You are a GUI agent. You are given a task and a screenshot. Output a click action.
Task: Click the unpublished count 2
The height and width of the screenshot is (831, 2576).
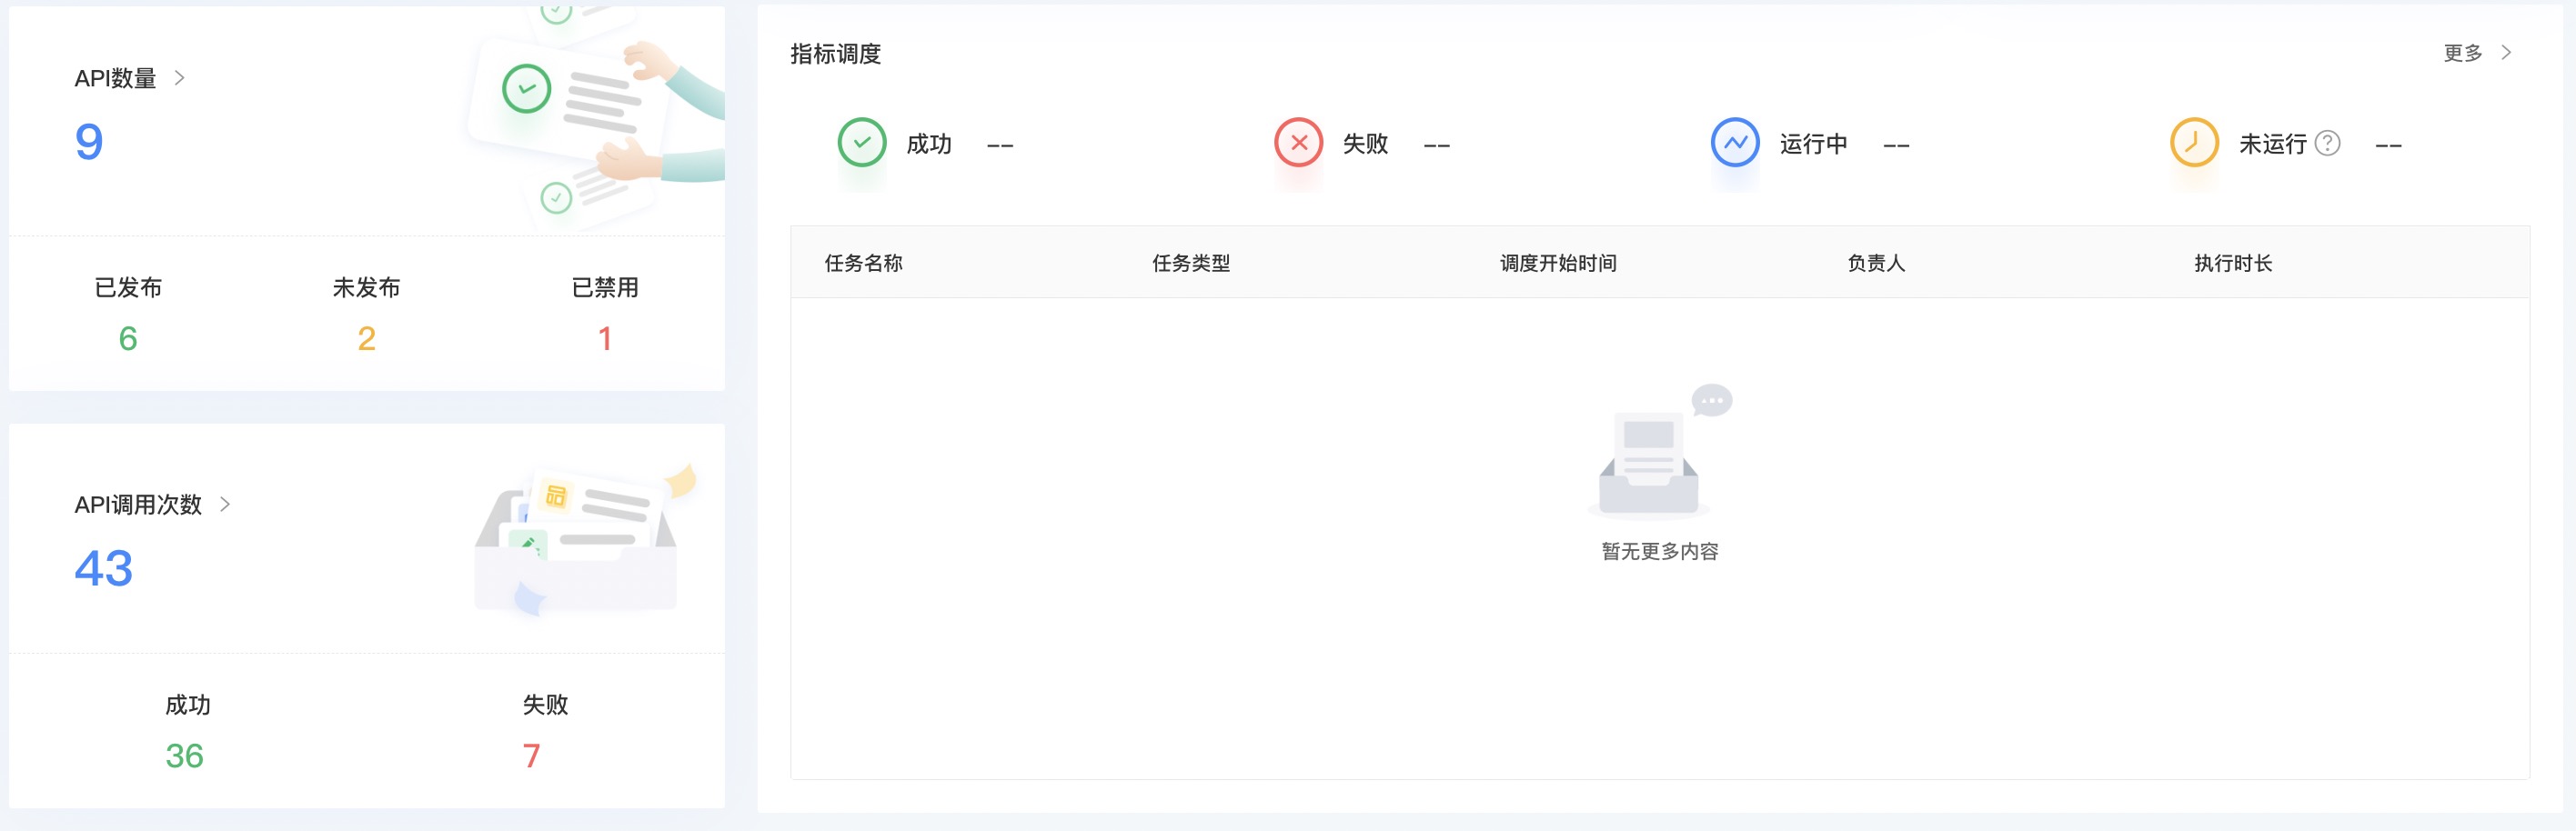[x=366, y=338]
